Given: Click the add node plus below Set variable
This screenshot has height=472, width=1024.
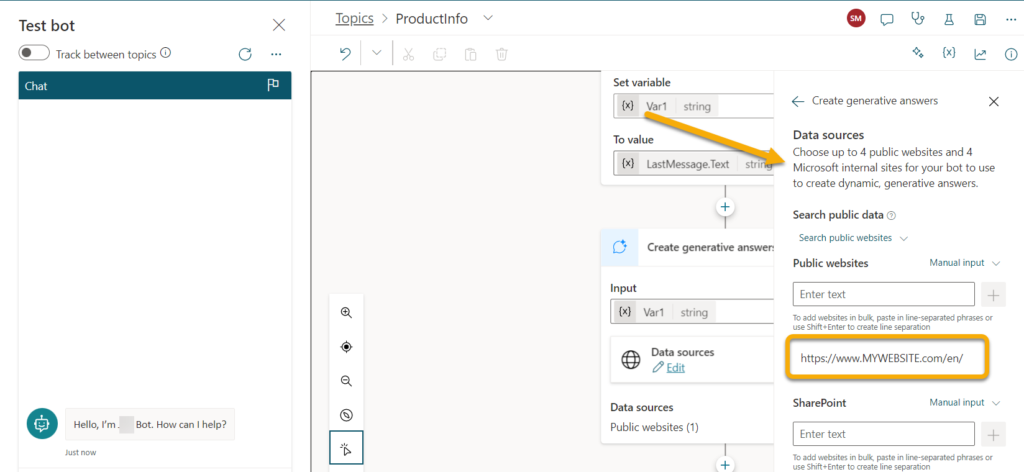Looking at the screenshot, I should click(x=725, y=207).
